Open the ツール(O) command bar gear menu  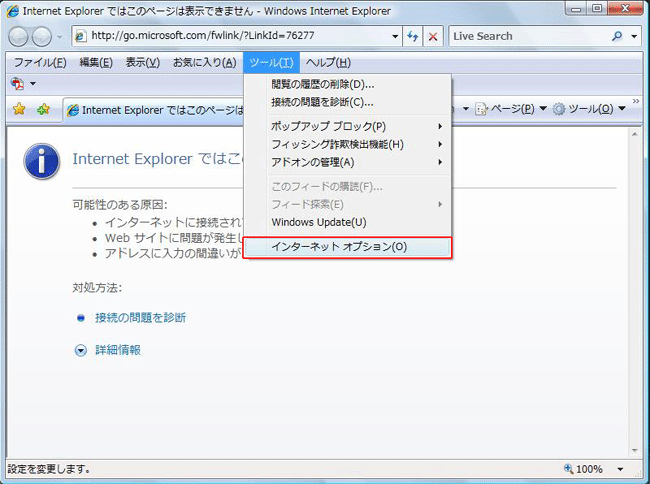[x=589, y=109]
